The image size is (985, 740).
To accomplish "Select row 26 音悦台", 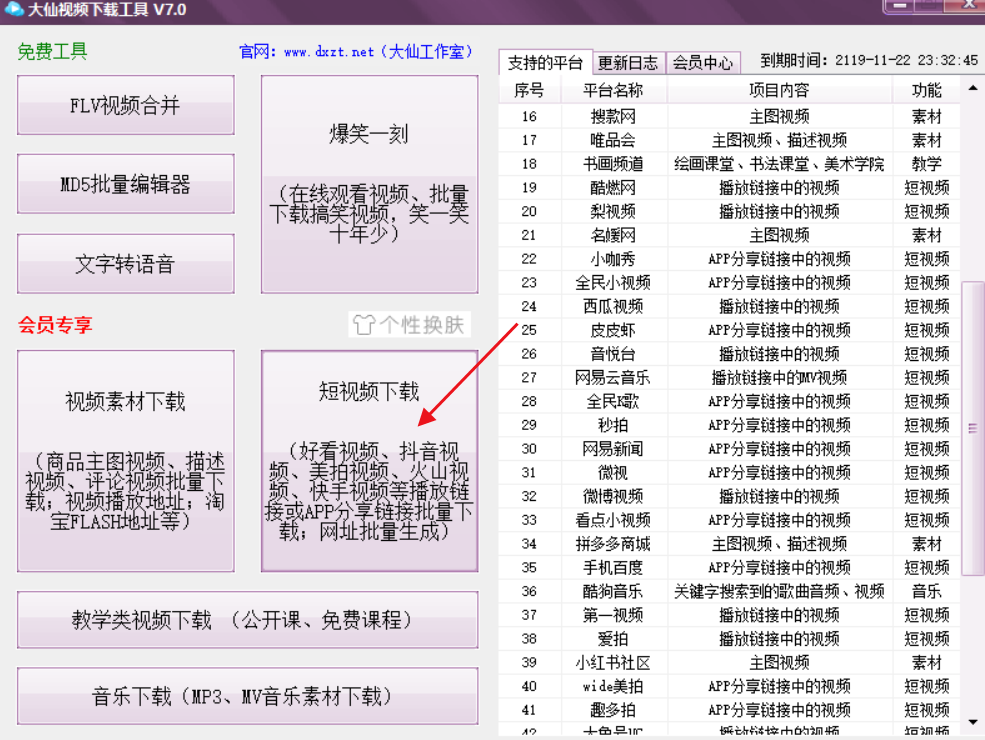I will pyautogui.click(x=729, y=354).
